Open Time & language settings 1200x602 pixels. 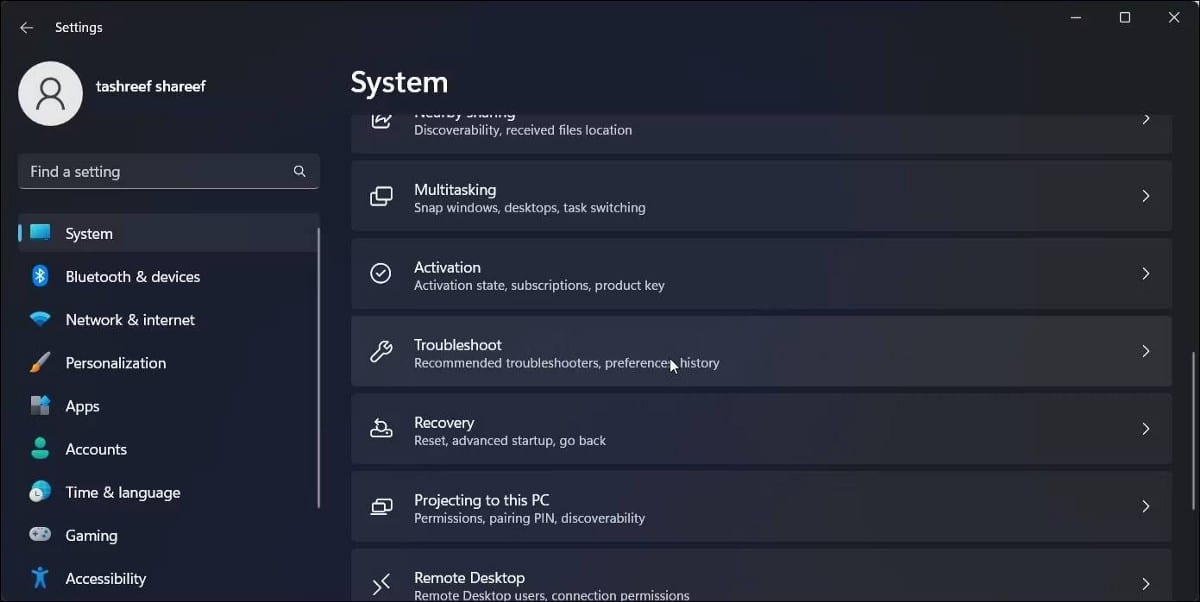tap(122, 492)
